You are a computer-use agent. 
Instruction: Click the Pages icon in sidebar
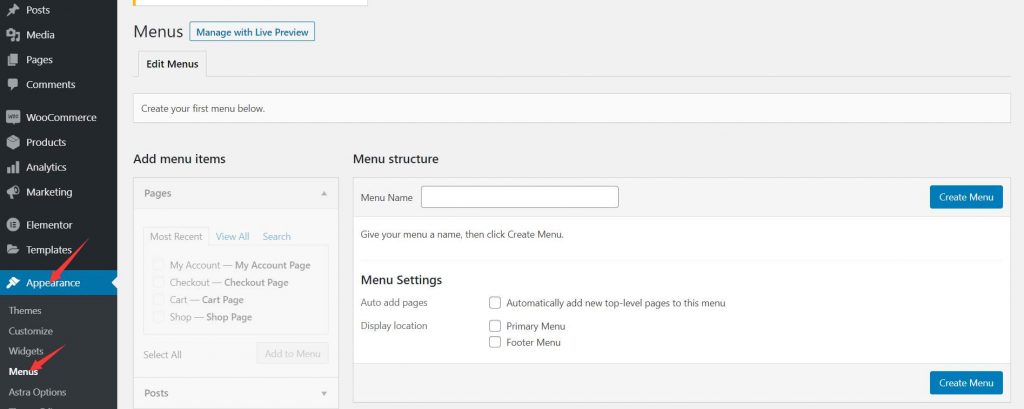[13, 60]
